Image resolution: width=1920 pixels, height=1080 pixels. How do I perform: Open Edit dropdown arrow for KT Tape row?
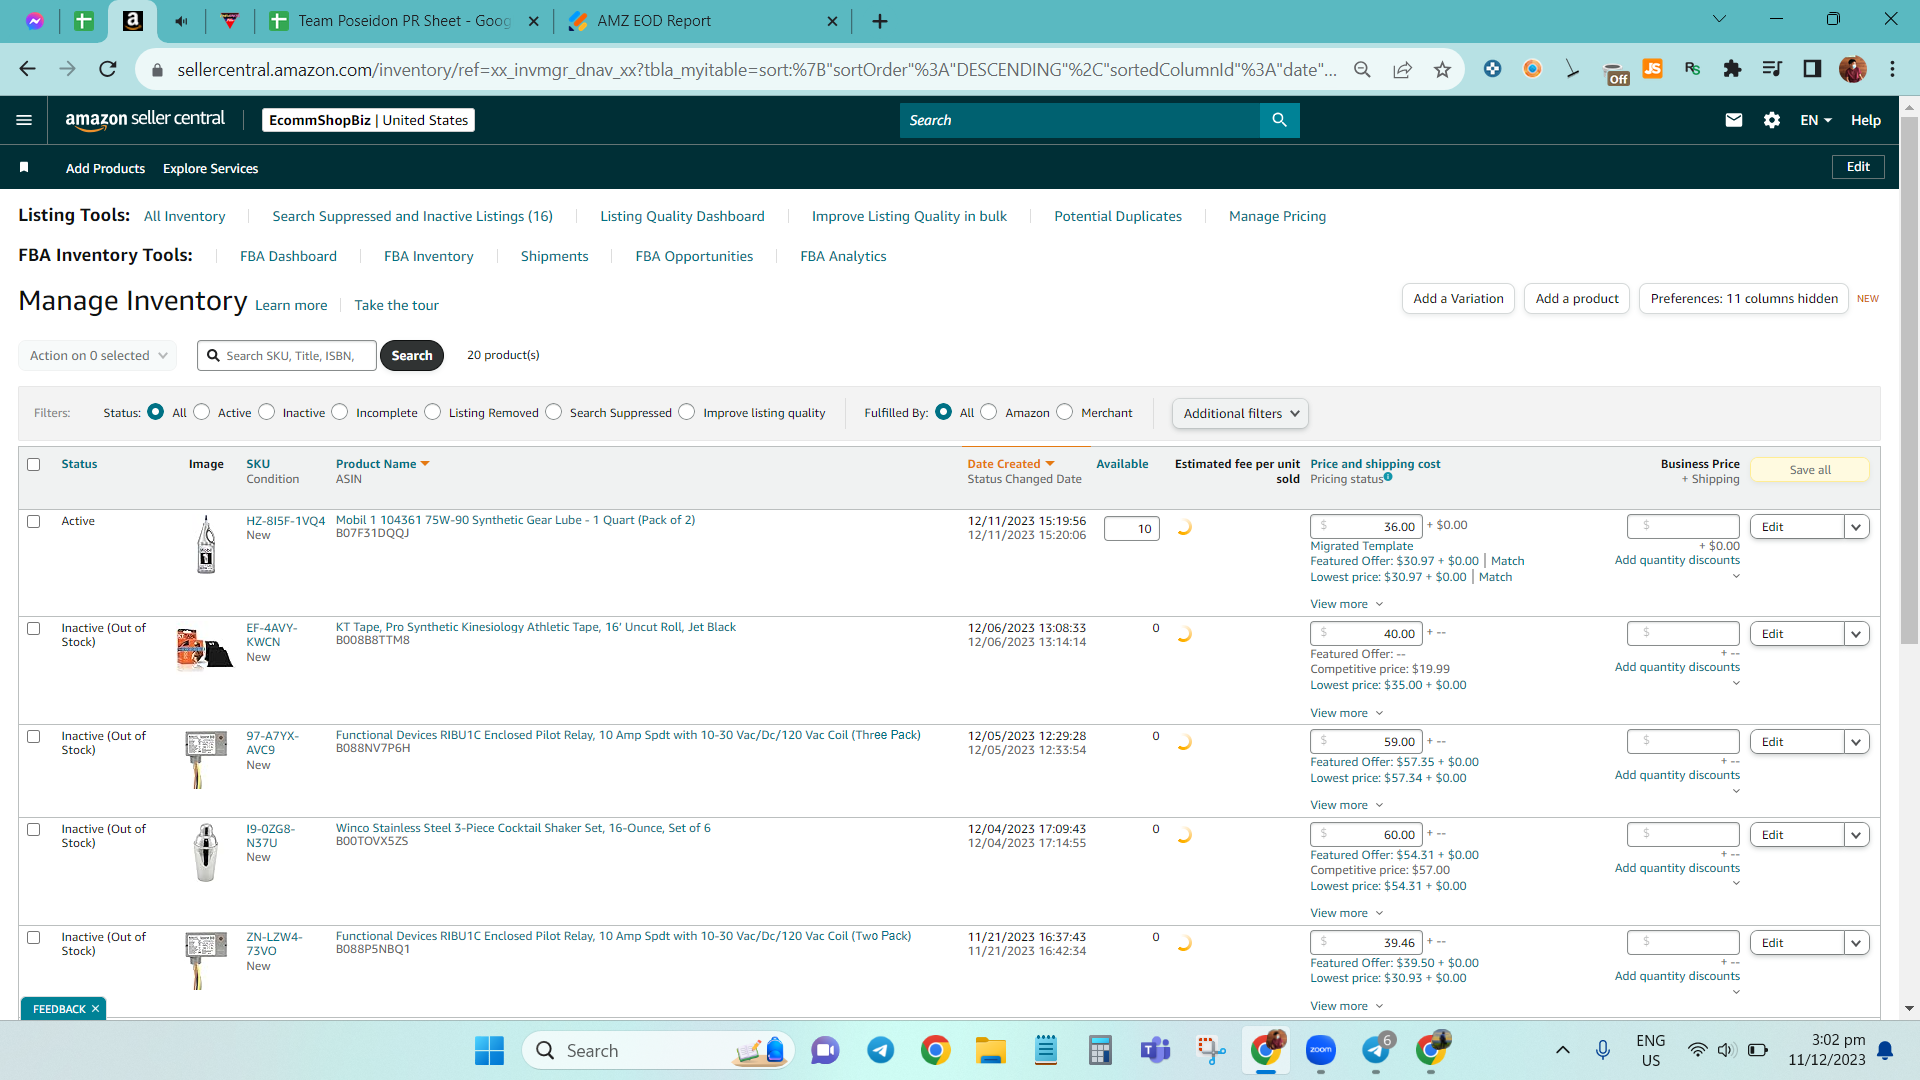1857,634
